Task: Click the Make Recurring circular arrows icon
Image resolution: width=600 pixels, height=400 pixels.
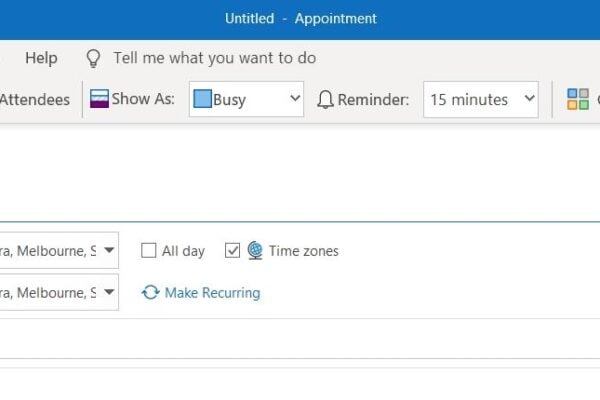Action: [x=151, y=293]
